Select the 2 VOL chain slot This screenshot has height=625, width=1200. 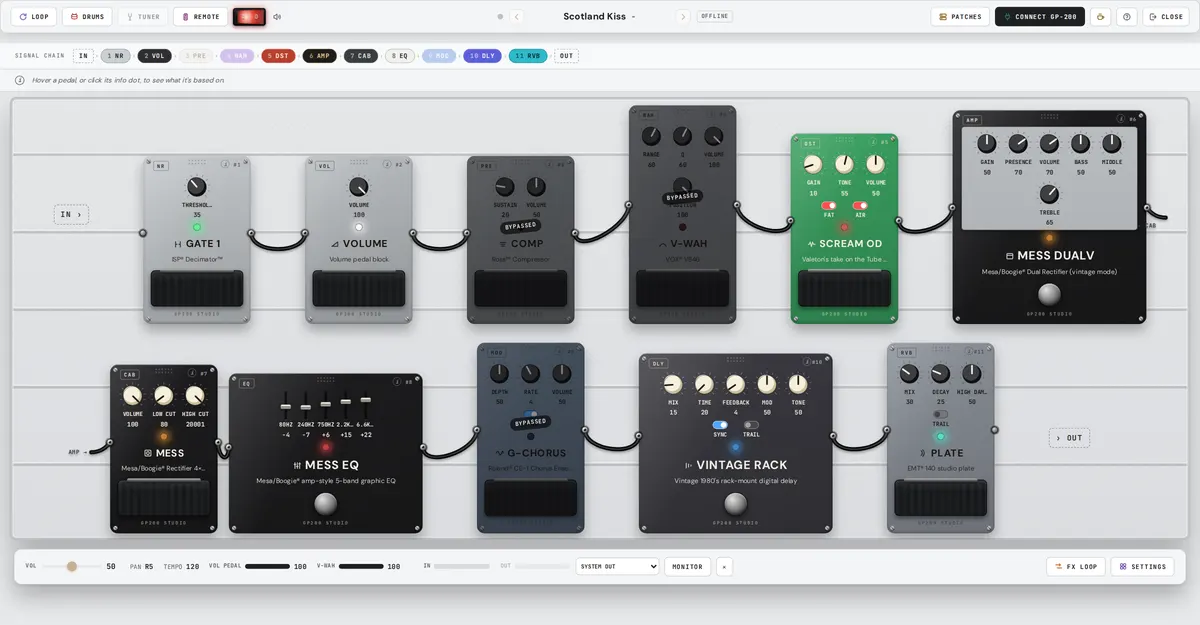pos(154,56)
